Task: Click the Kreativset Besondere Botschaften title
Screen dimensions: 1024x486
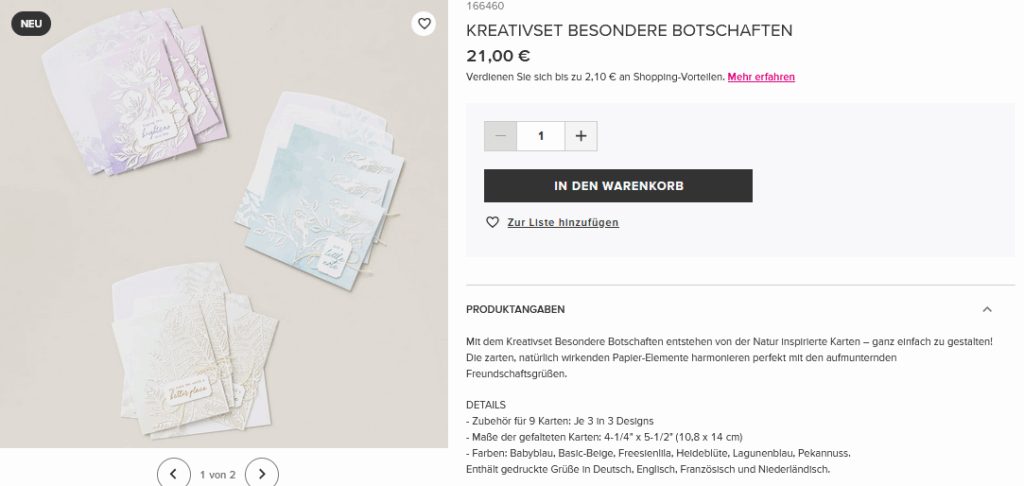Action: click(629, 31)
